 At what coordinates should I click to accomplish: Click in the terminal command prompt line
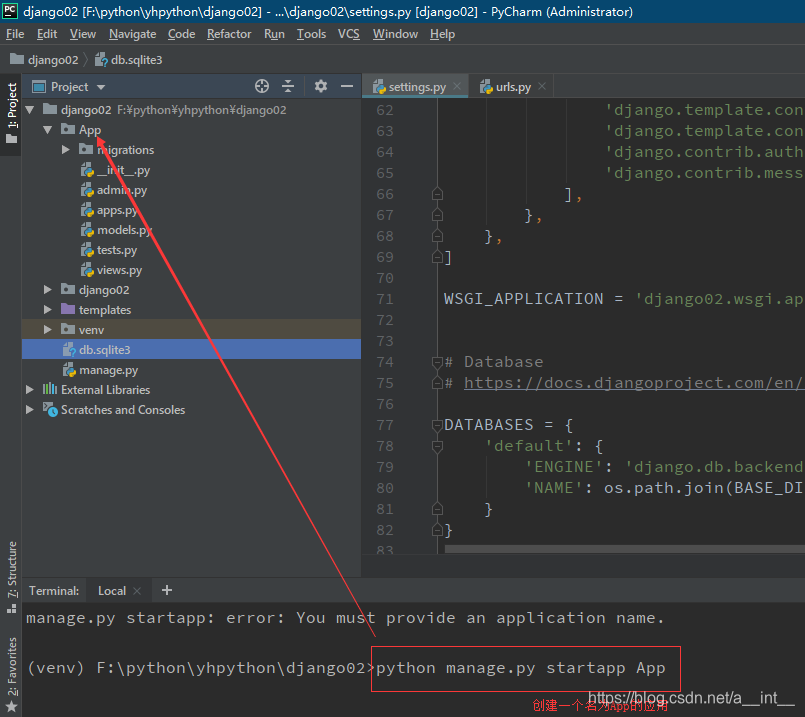[413, 668]
